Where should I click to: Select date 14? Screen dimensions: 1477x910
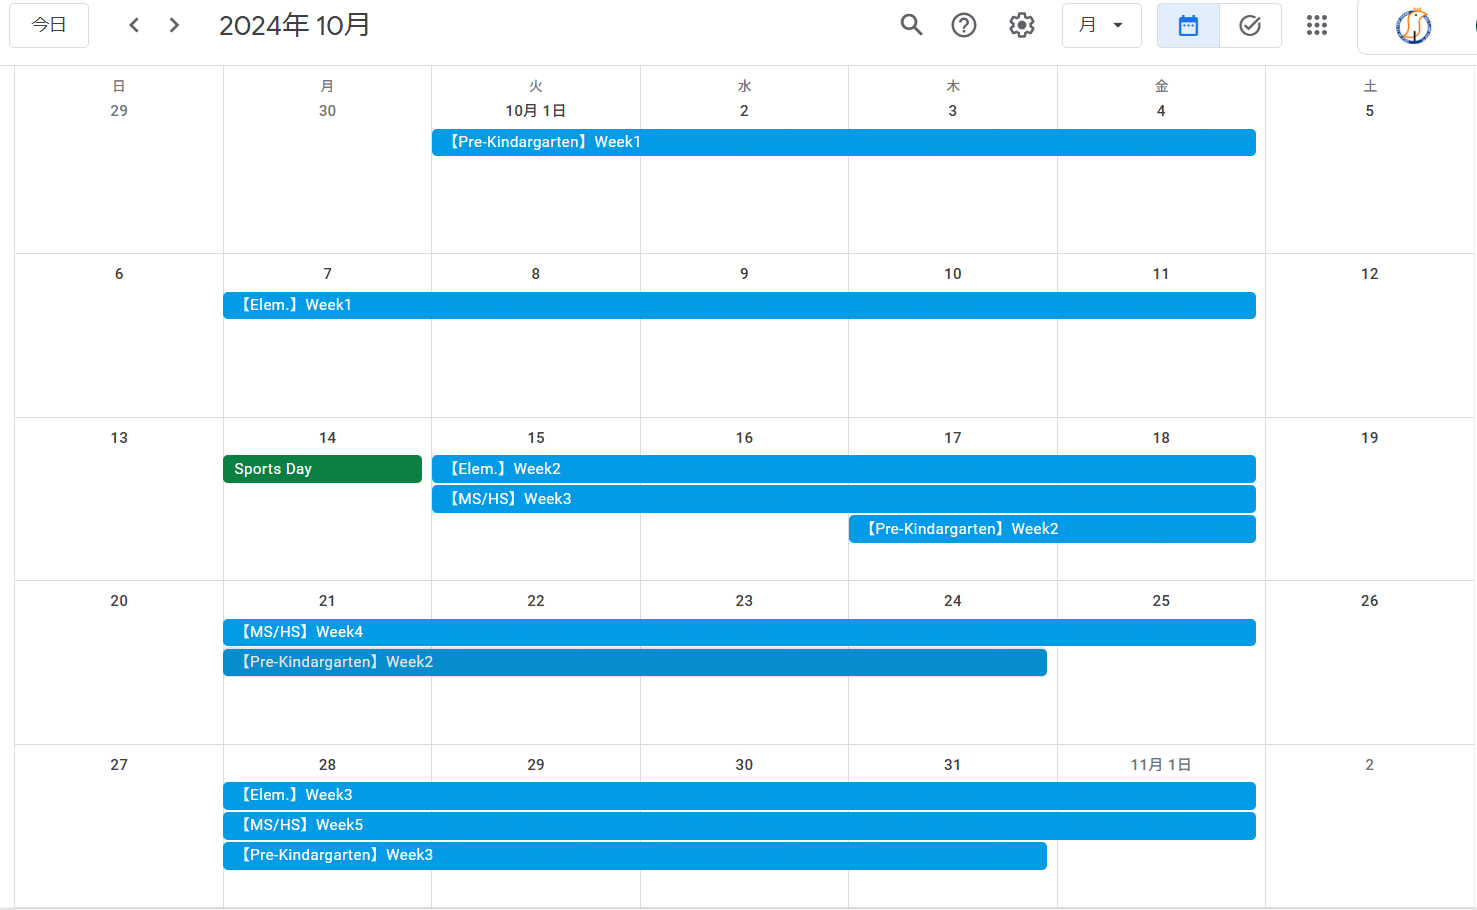point(327,438)
